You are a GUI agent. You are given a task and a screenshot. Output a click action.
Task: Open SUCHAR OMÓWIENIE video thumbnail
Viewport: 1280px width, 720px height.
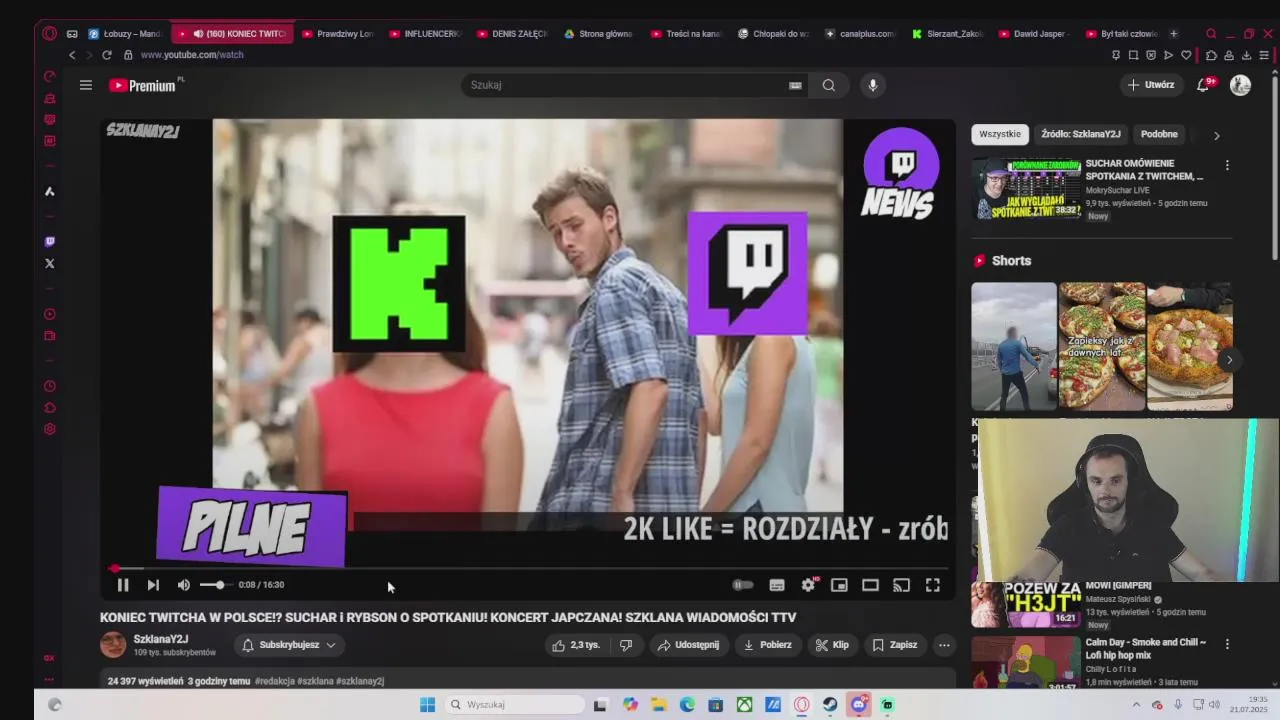[x=1026, y=188]
